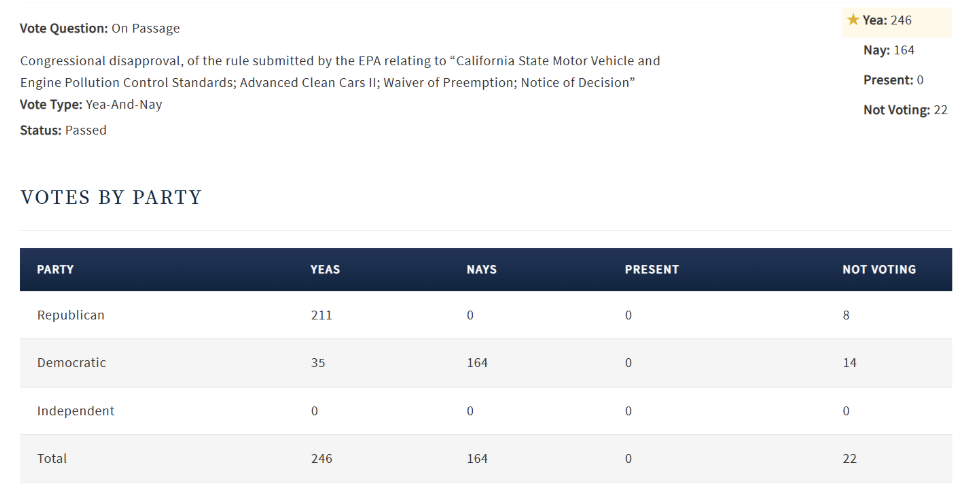Select the Republican row label

[71, 315]
